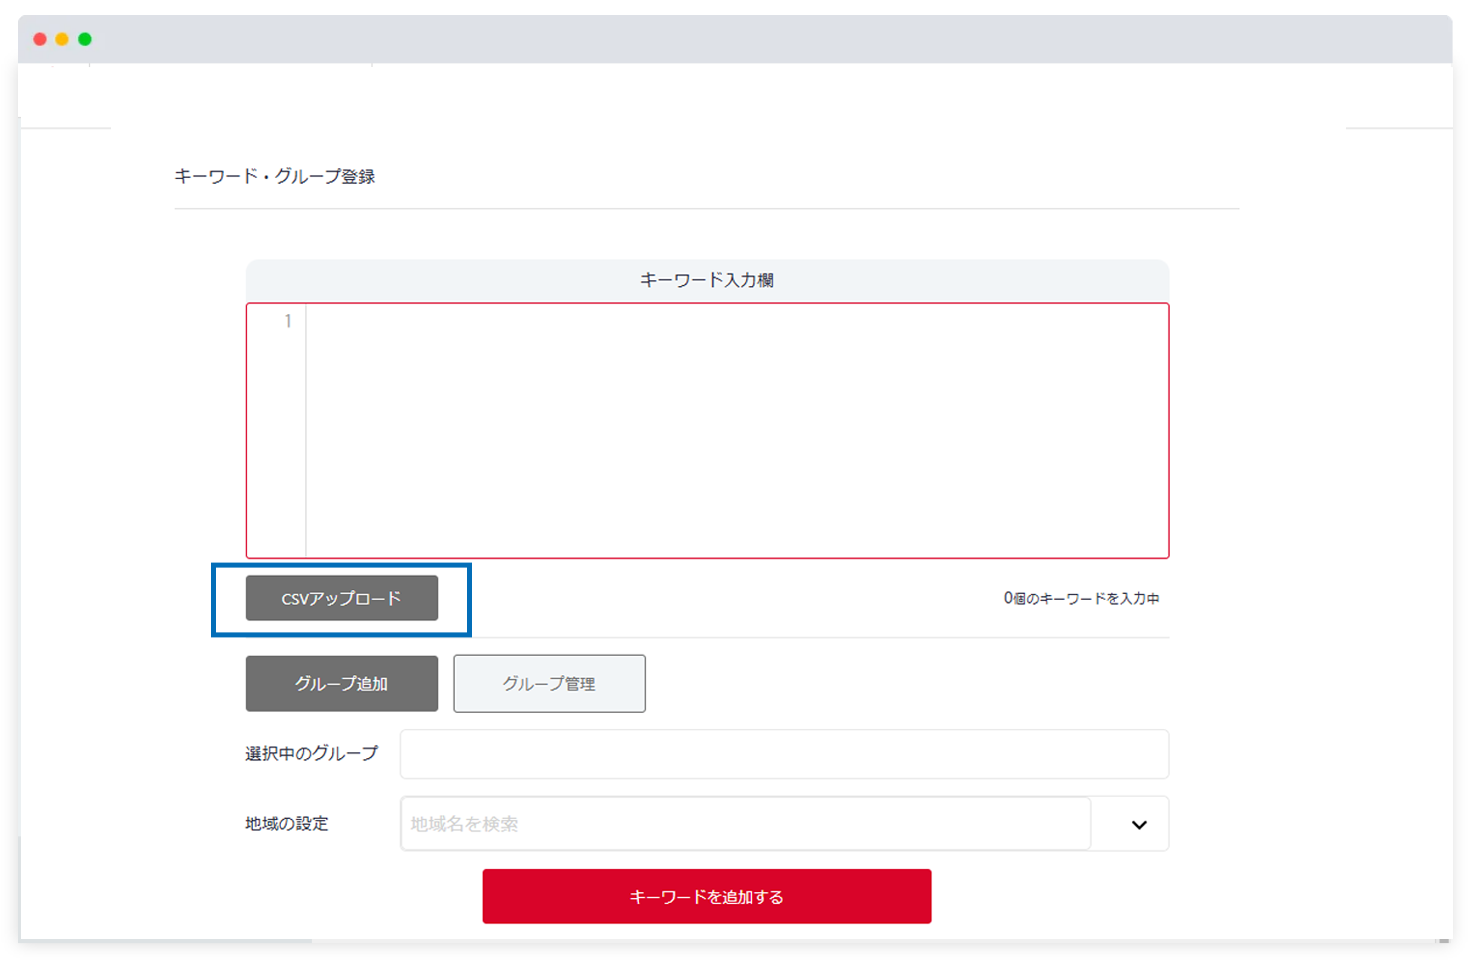Click the CSVアップロード upload button
Viewport: 1470px width, 960px height.
pyautogui.click(x=341, y=597)
